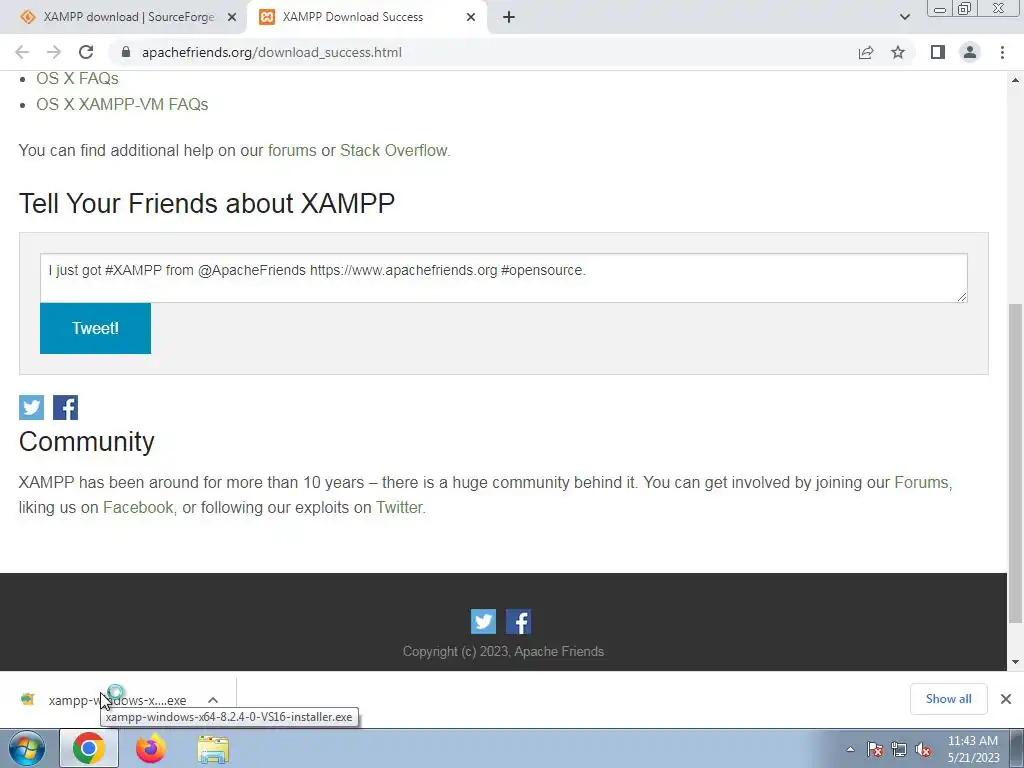Screen dimensions: 1024x768
Task: Click the browser Forward arrow
Action: (x=54, y=52)
